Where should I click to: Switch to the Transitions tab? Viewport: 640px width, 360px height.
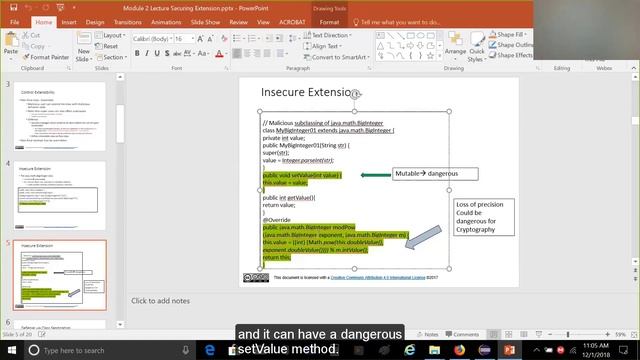tap(128, 22)
